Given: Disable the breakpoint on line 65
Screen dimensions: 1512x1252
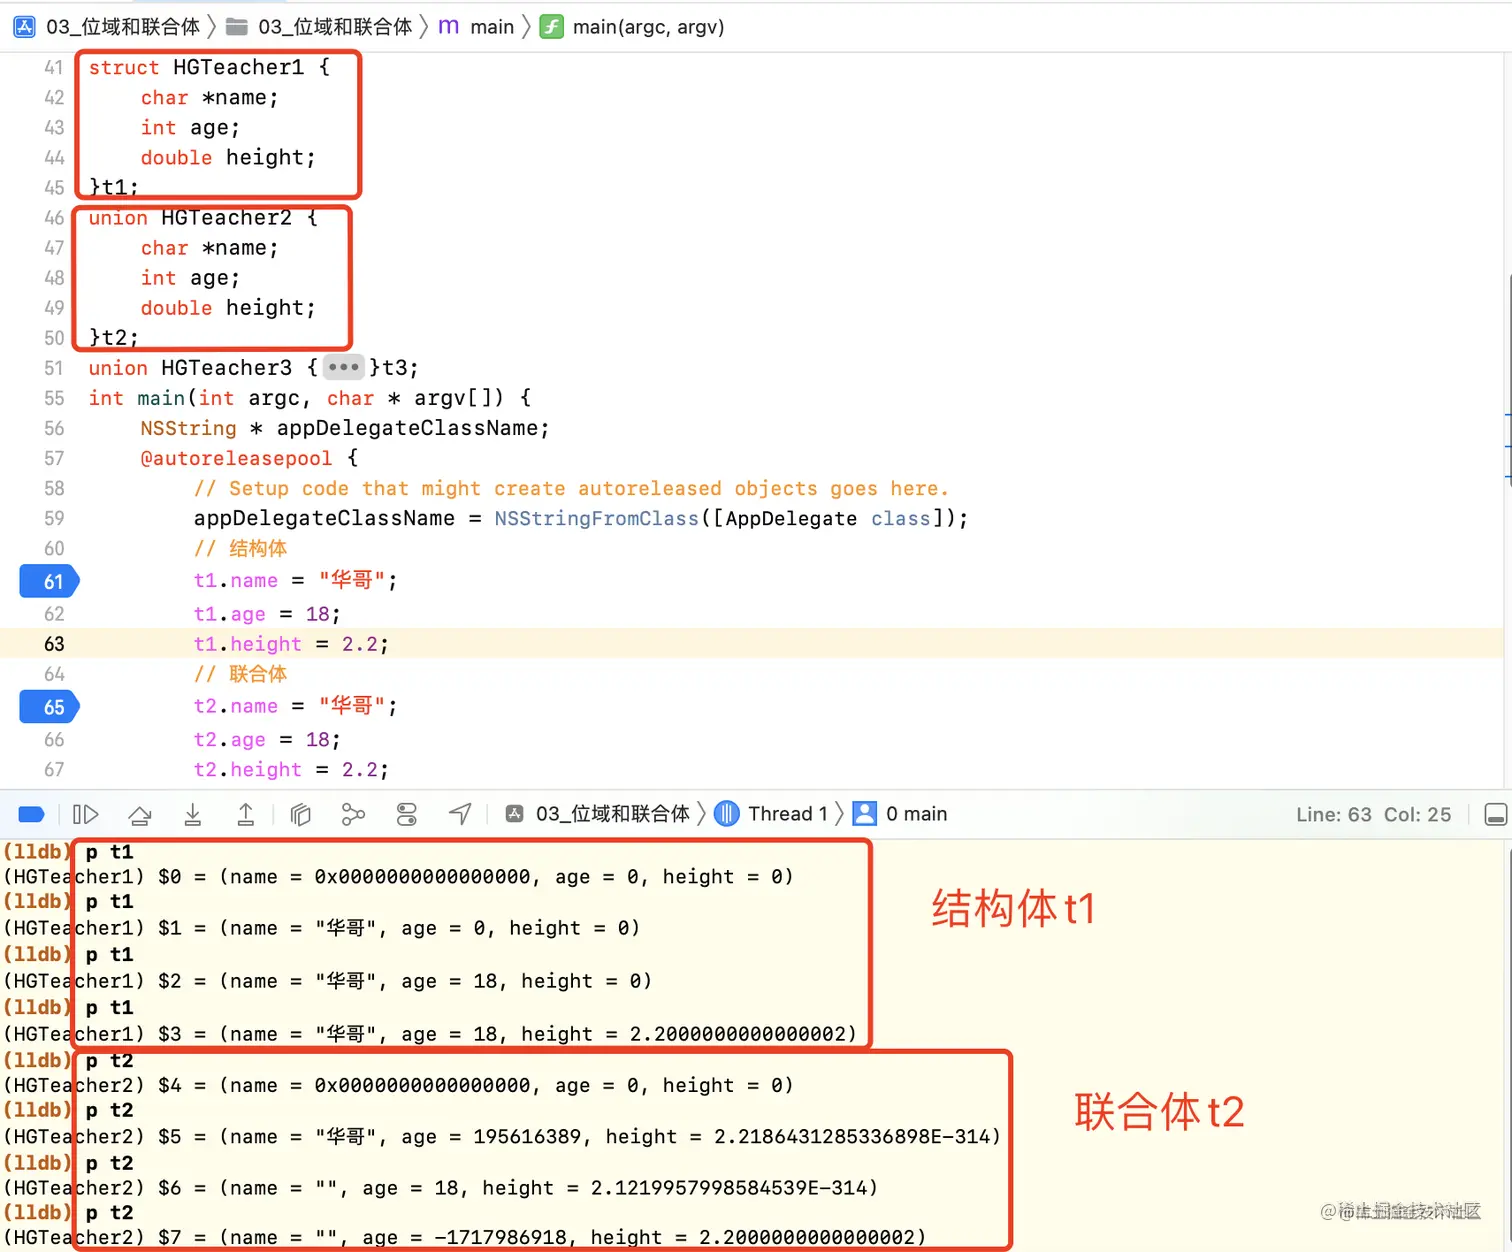Looking at the screenshot, I should [x=50, y=707].
